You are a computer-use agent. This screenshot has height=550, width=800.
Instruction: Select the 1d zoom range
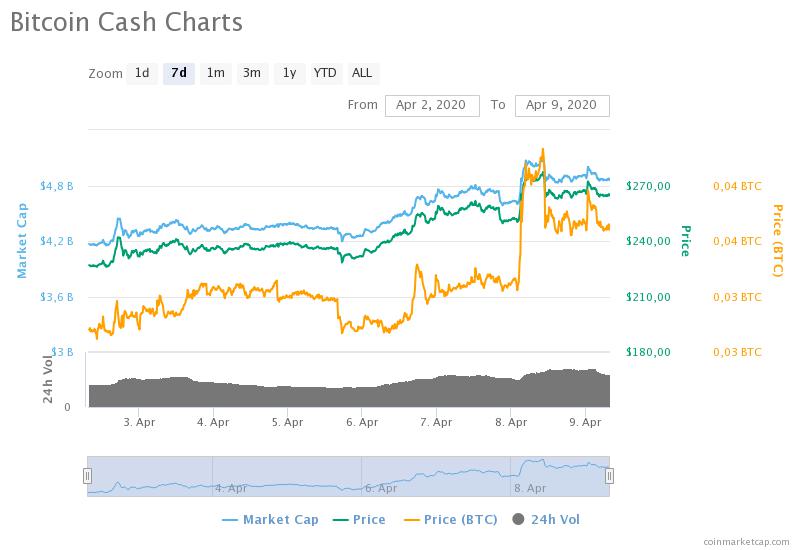[x=142, y=73]
